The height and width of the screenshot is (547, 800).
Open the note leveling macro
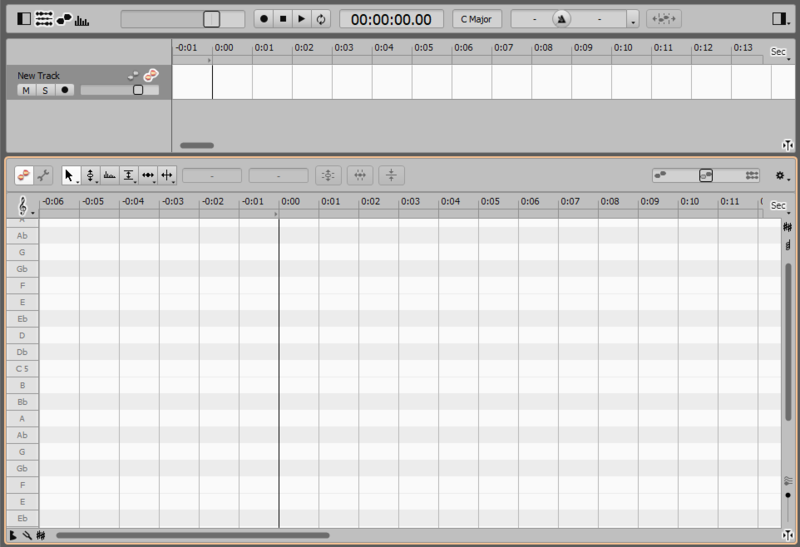pos(391,176)
